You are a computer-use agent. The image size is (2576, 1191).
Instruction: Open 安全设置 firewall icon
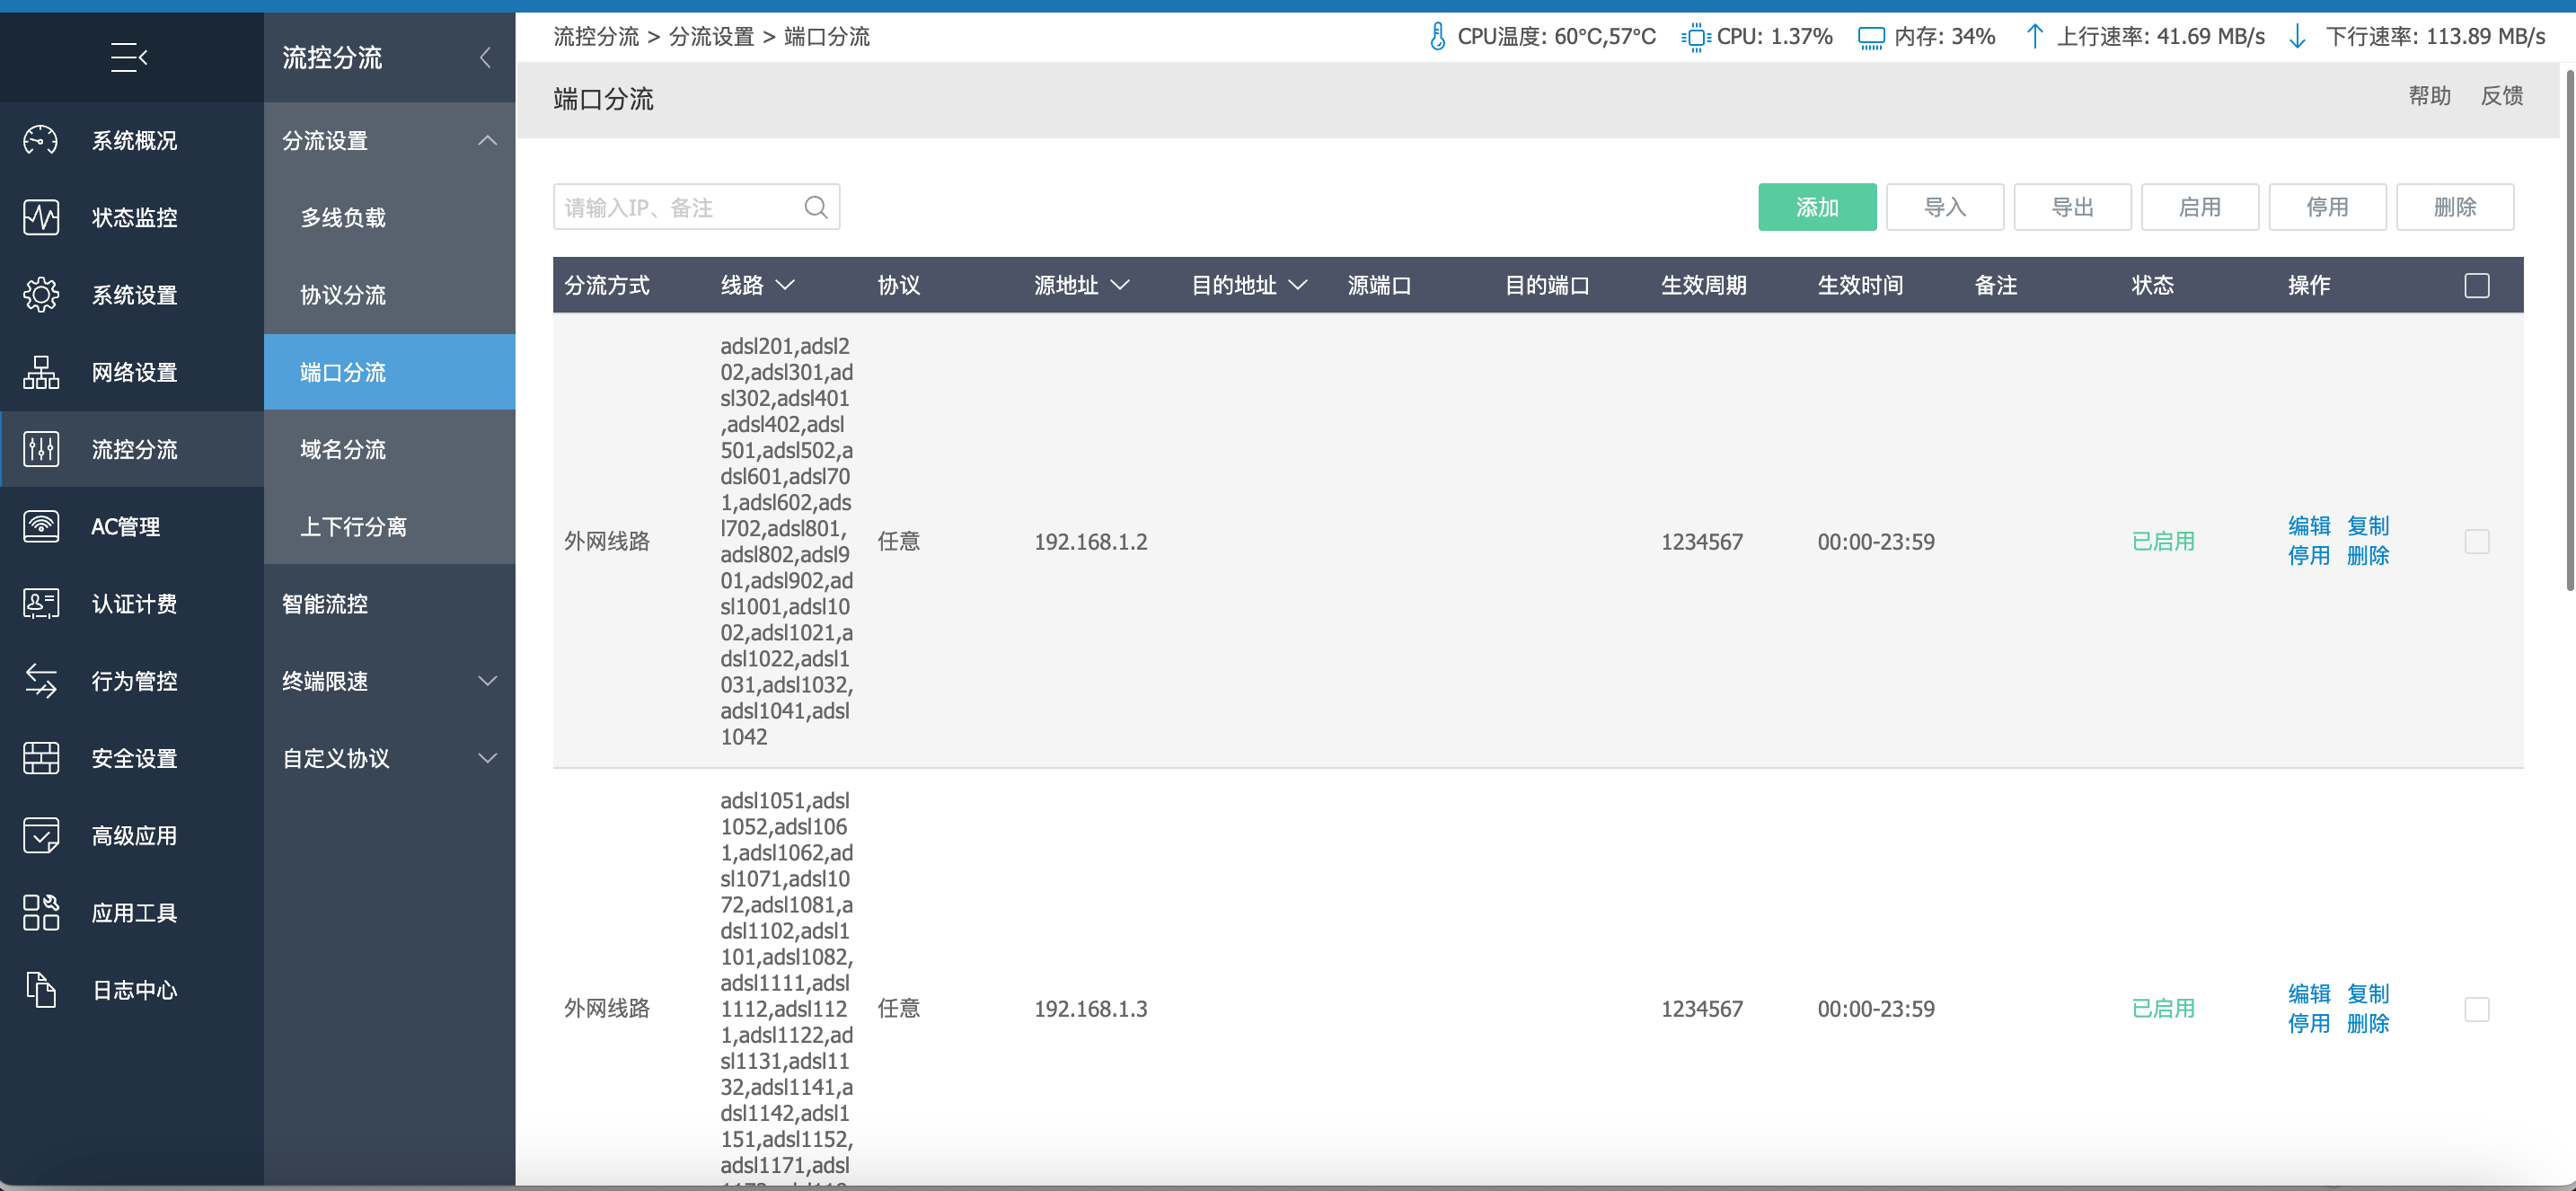click(x=41, y=758)
